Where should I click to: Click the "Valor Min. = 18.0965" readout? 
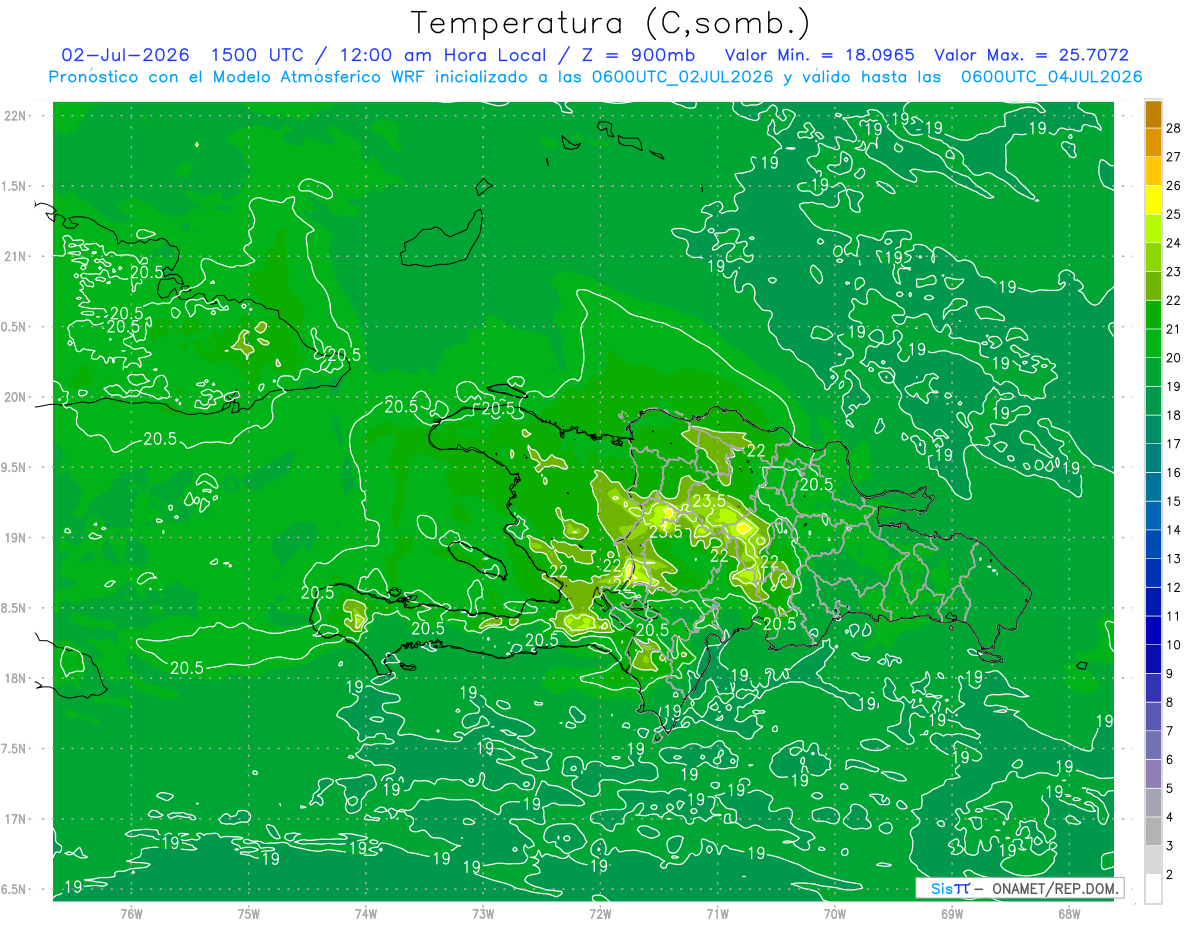point(818,55)
